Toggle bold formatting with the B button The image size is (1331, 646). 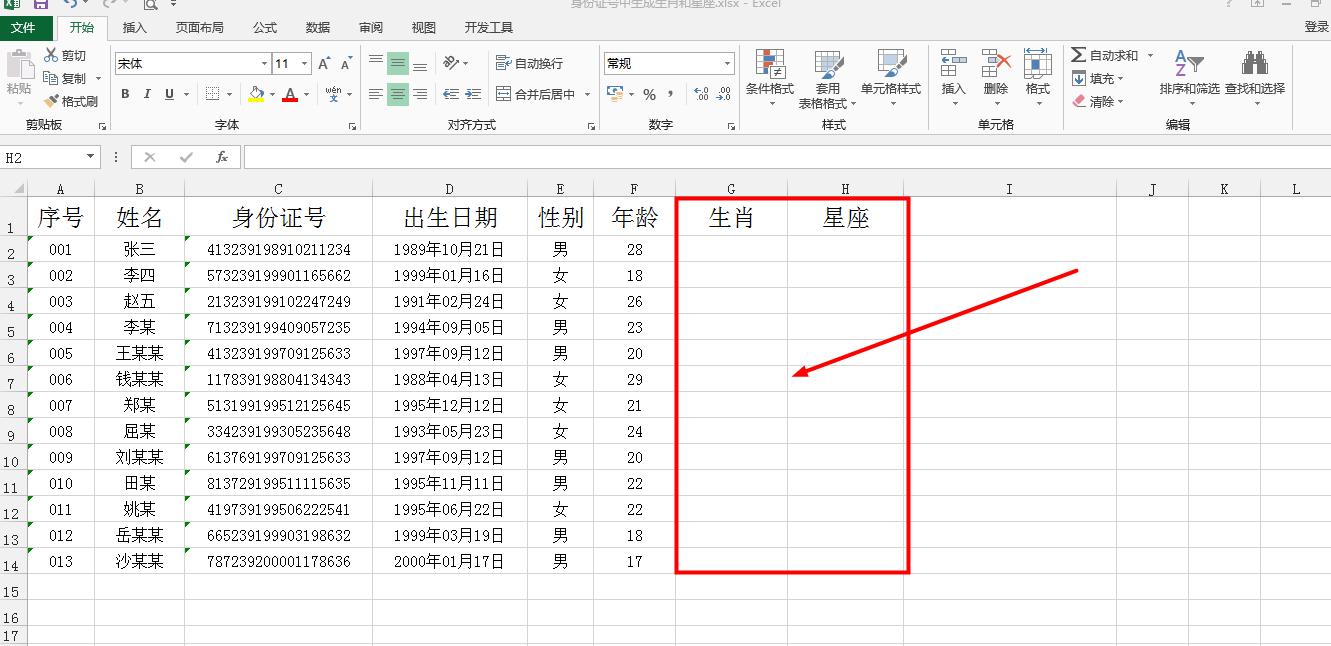(125, 94)
